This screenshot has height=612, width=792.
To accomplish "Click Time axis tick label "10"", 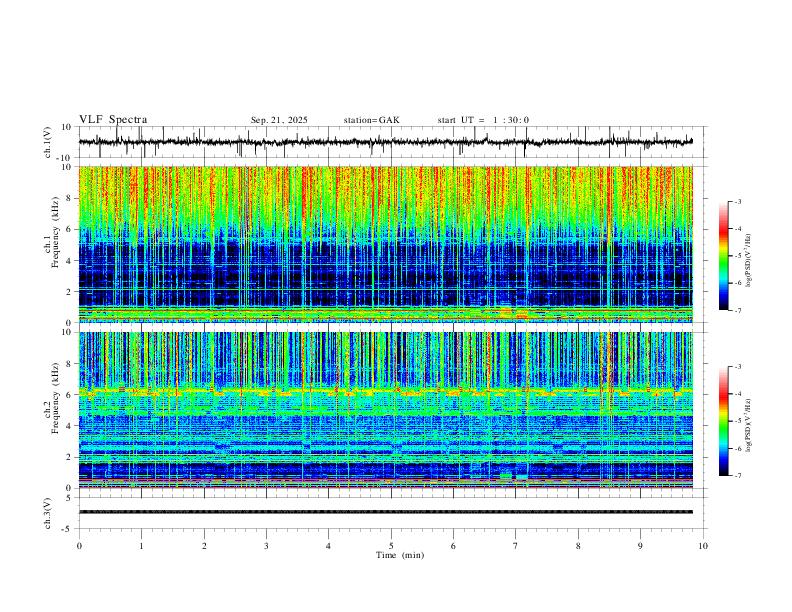I will (703, 546).
